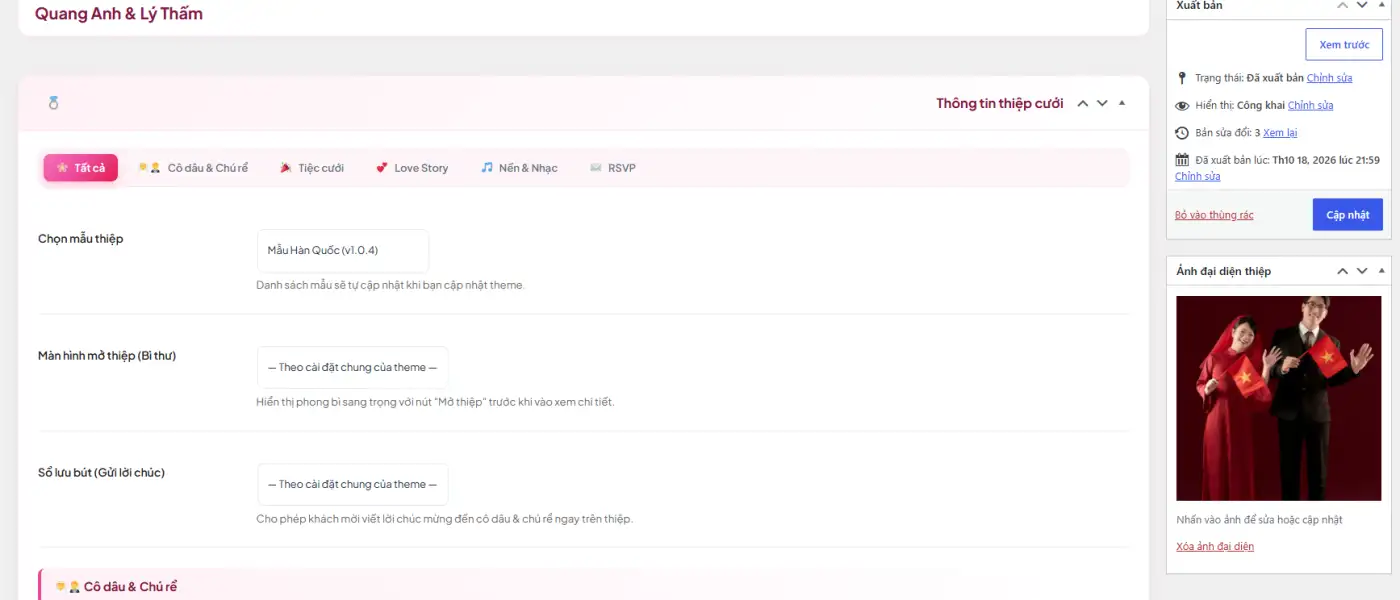Click the Cập nhật button
The height and width of the screenshot is (600, 1400).
point(1348,215)
